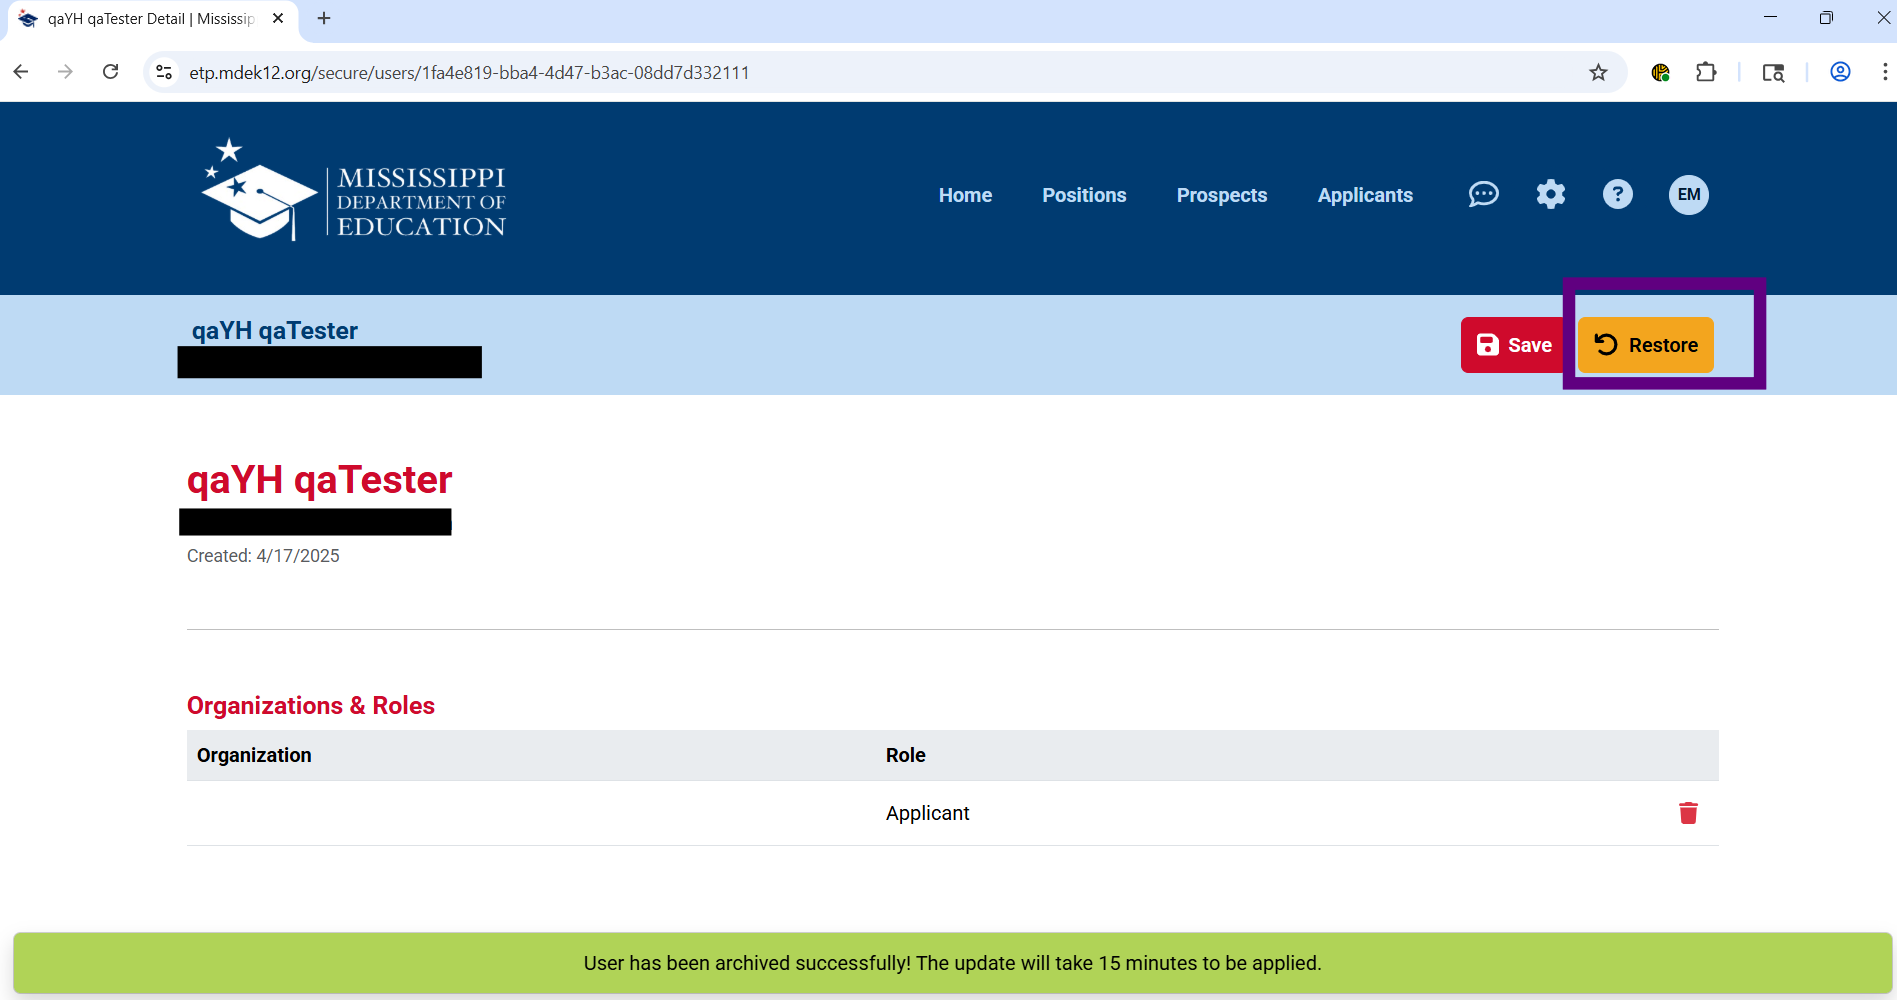Open the Applicants page
The height and width of the screenshot is (1000, 1897).
(x=1364, y=195)
